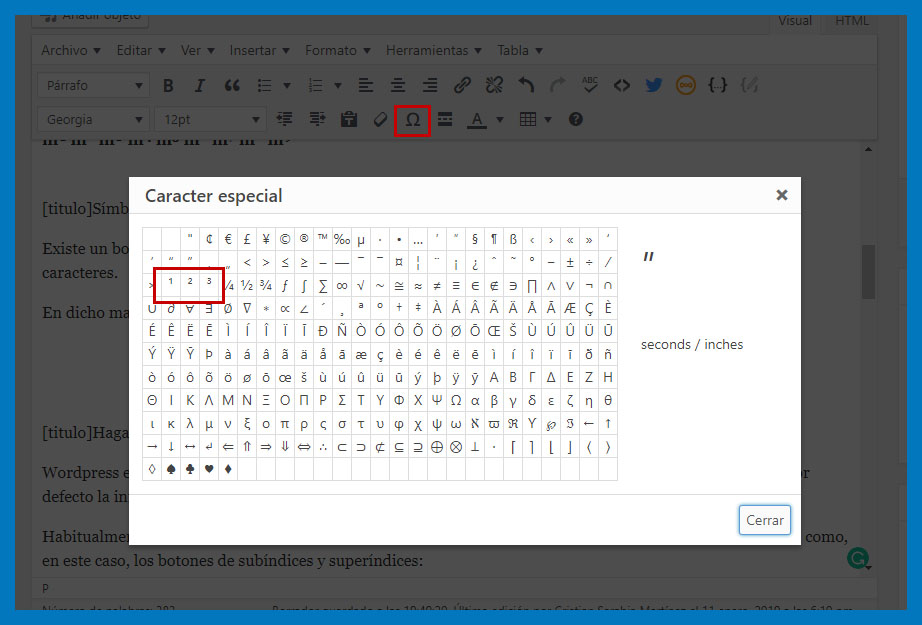Insert a bulleted list
The width and height of the screenshot is (922, 625).
265,86
